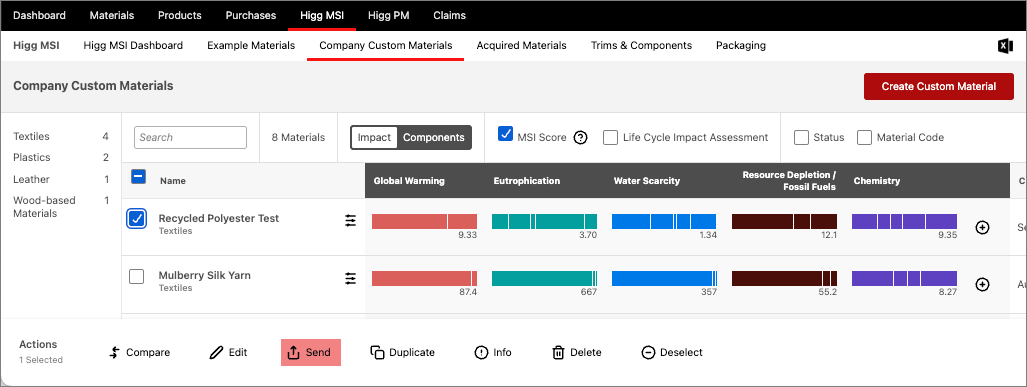Click the Name column header

[173, 181]
